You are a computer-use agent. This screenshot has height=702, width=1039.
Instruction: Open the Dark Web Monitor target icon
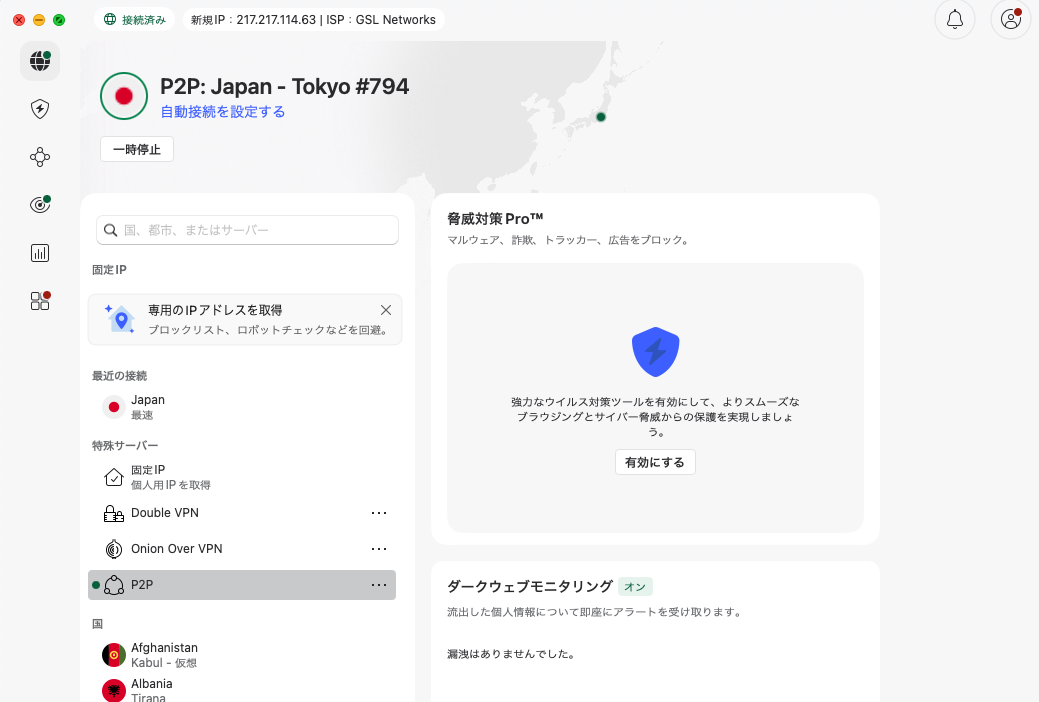click(40, 205)
